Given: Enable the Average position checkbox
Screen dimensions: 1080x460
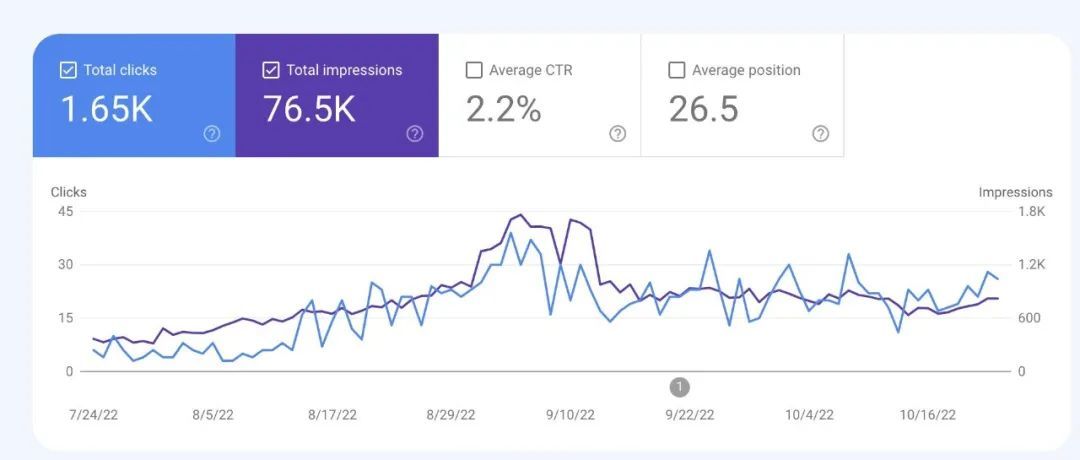Looking at the screenshot, I should click(677, 70).
